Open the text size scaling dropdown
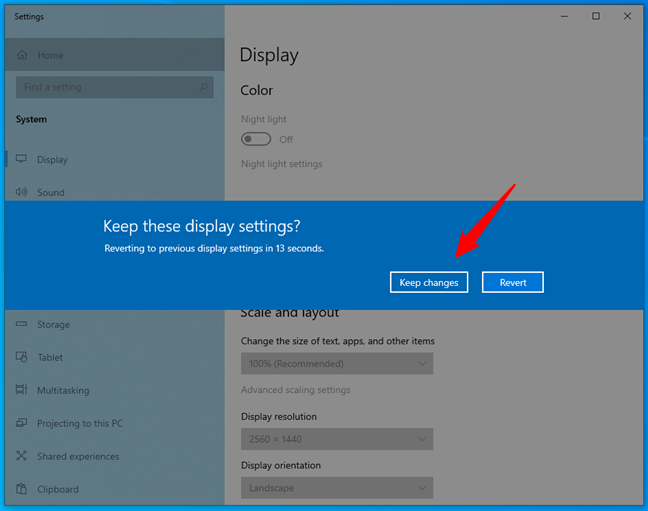Screen dimensions: 648x511 click(x=337, y=364)
